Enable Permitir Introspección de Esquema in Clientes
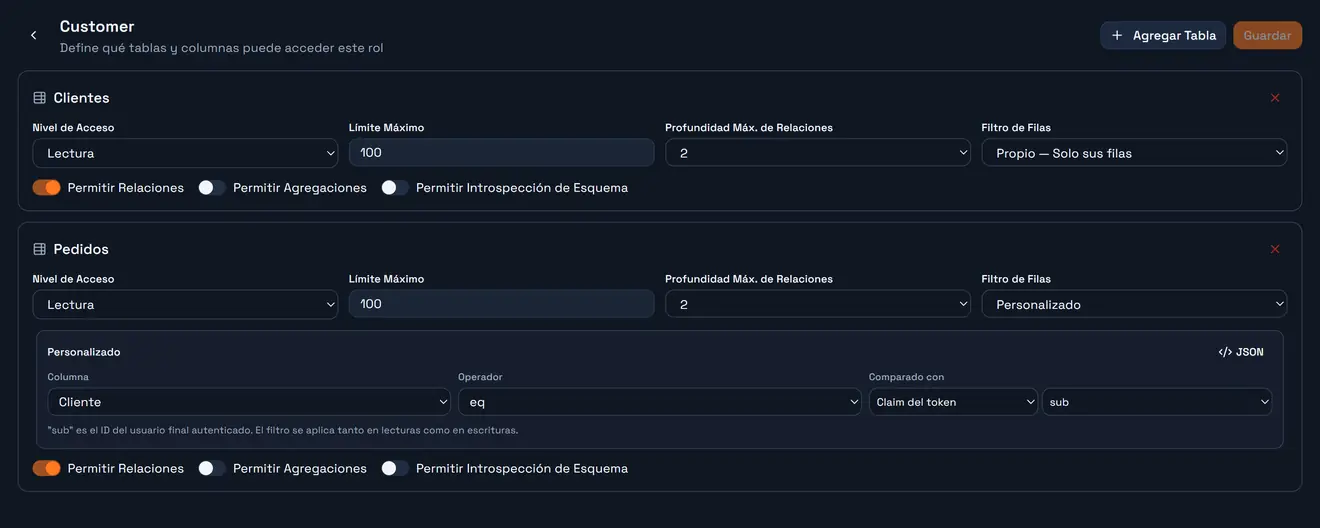This screenshot has height=528, width=1320. pyautogui.click(x=395, y=187)
